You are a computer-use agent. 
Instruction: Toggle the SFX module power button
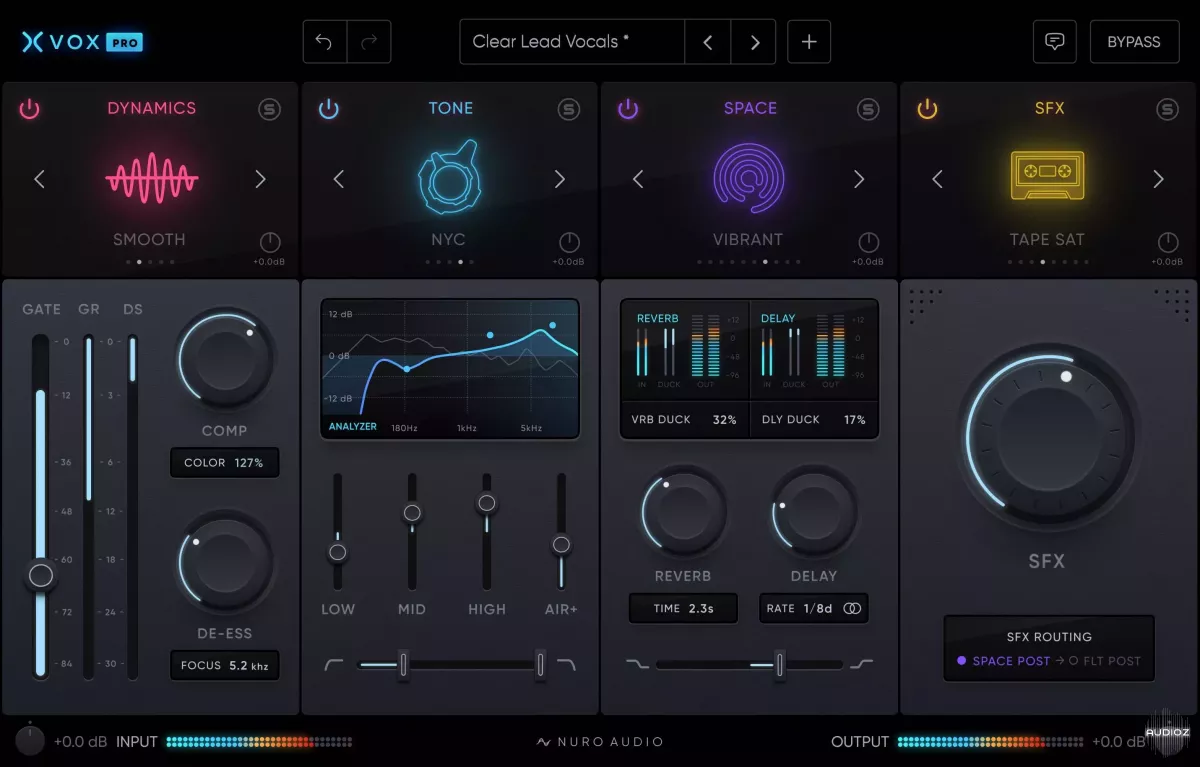coord(928,109)
